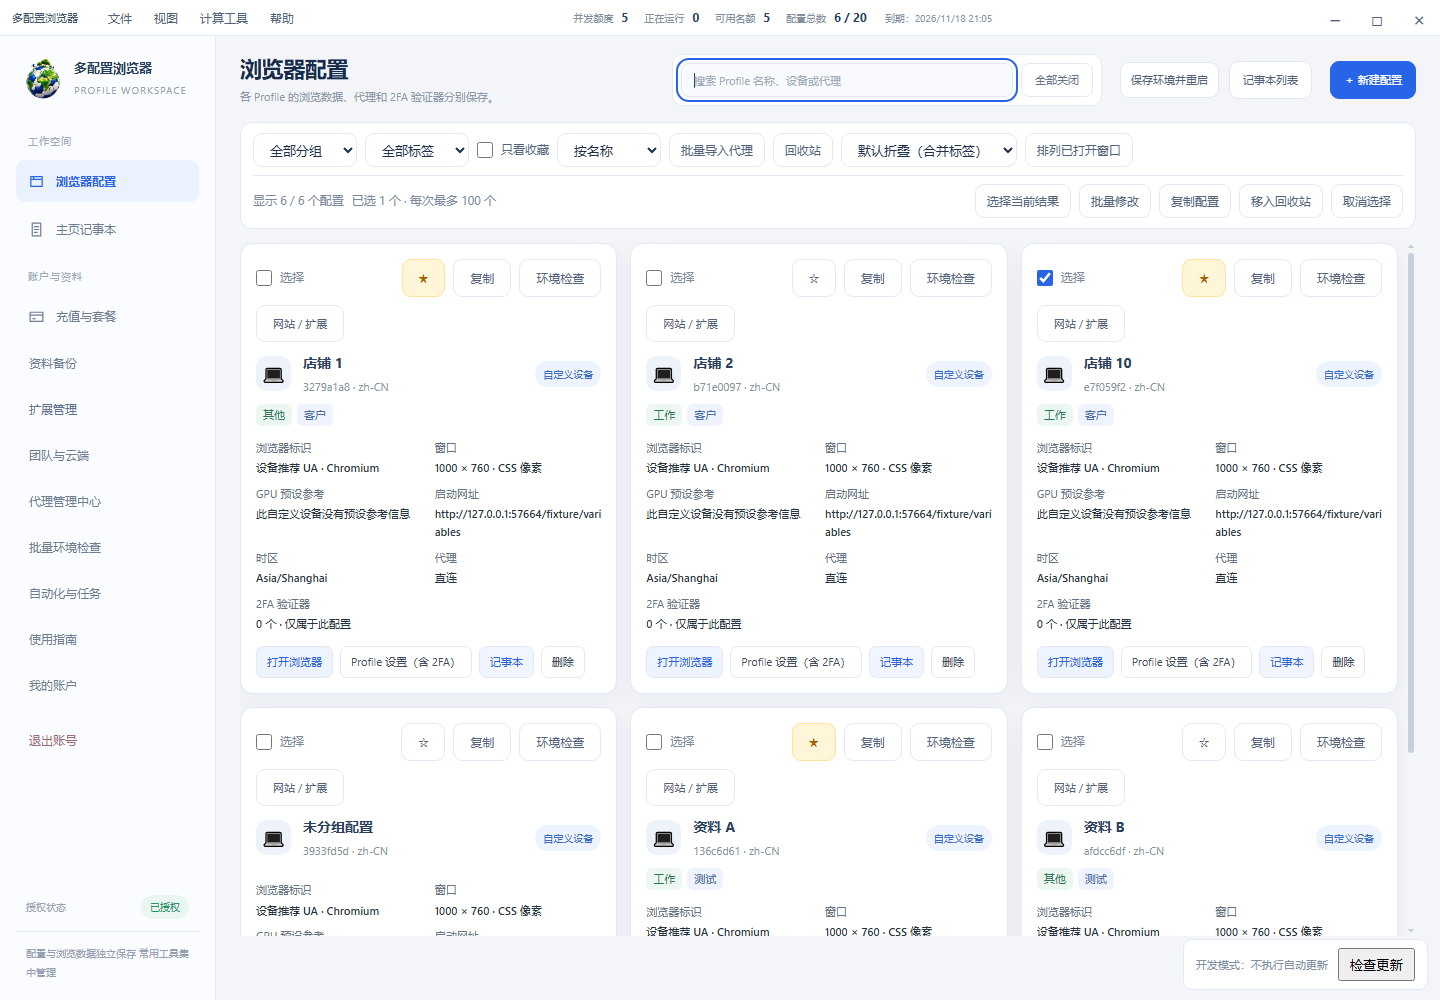
Task: Open the 计算工具 menu
Action: (x=224, y=18)
